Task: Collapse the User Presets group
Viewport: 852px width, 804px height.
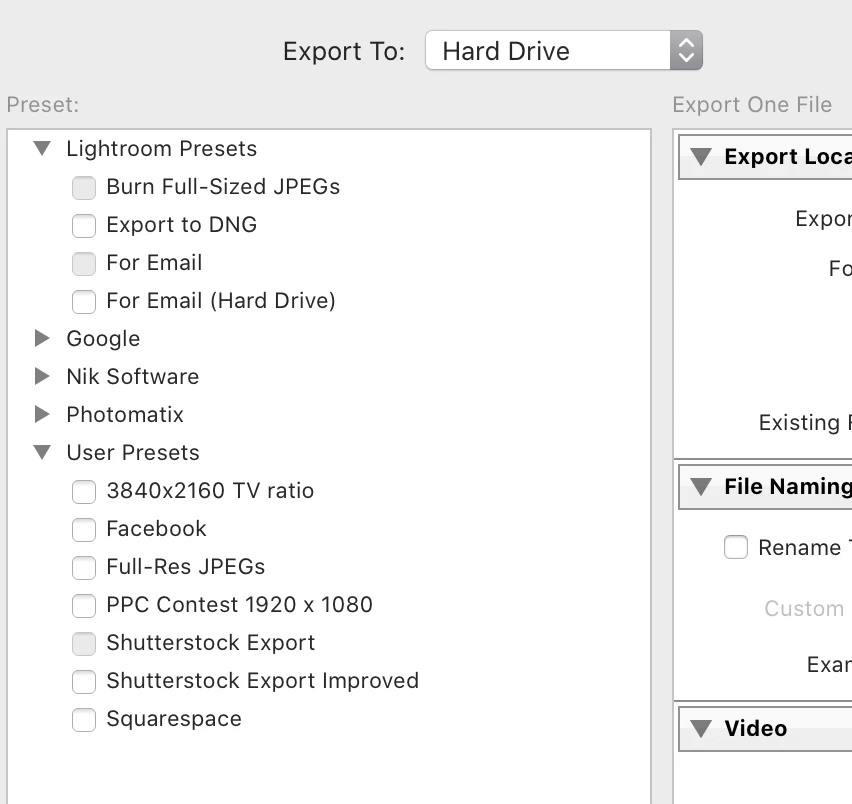Action: click(42, 452)
